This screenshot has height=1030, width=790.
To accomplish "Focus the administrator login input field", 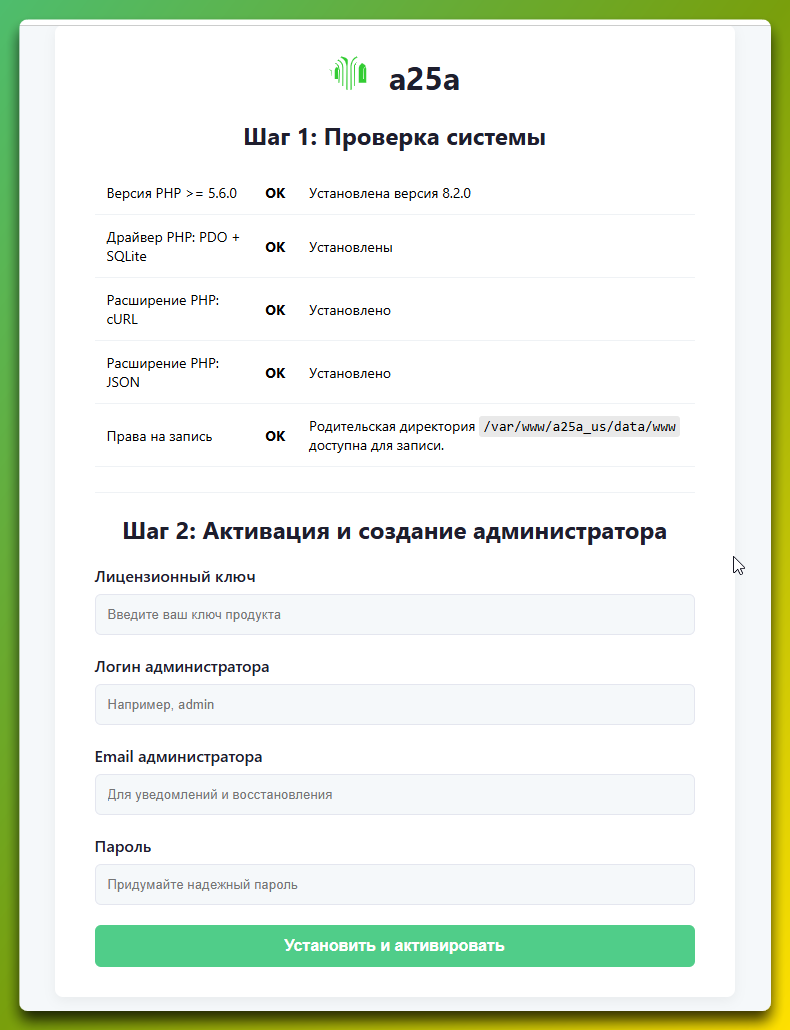I will (x=394, y=705).
